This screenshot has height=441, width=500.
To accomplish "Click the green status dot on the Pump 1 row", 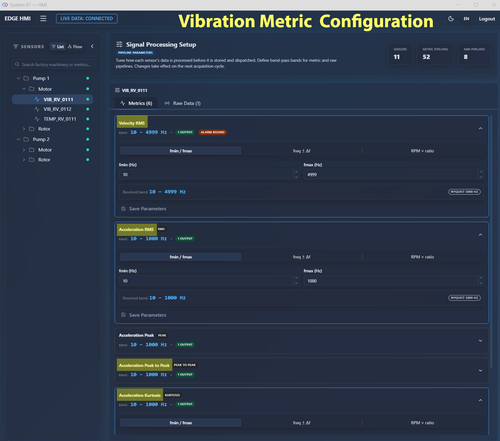I will 88,78.
